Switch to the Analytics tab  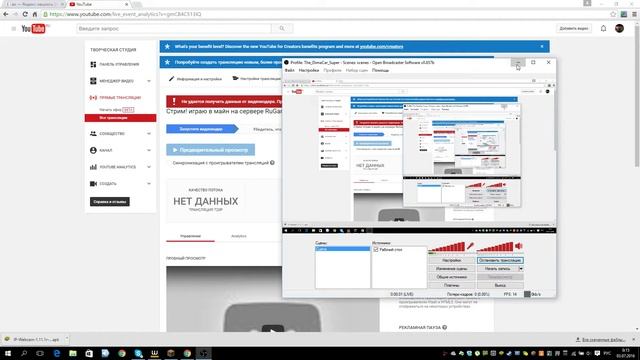239,236
